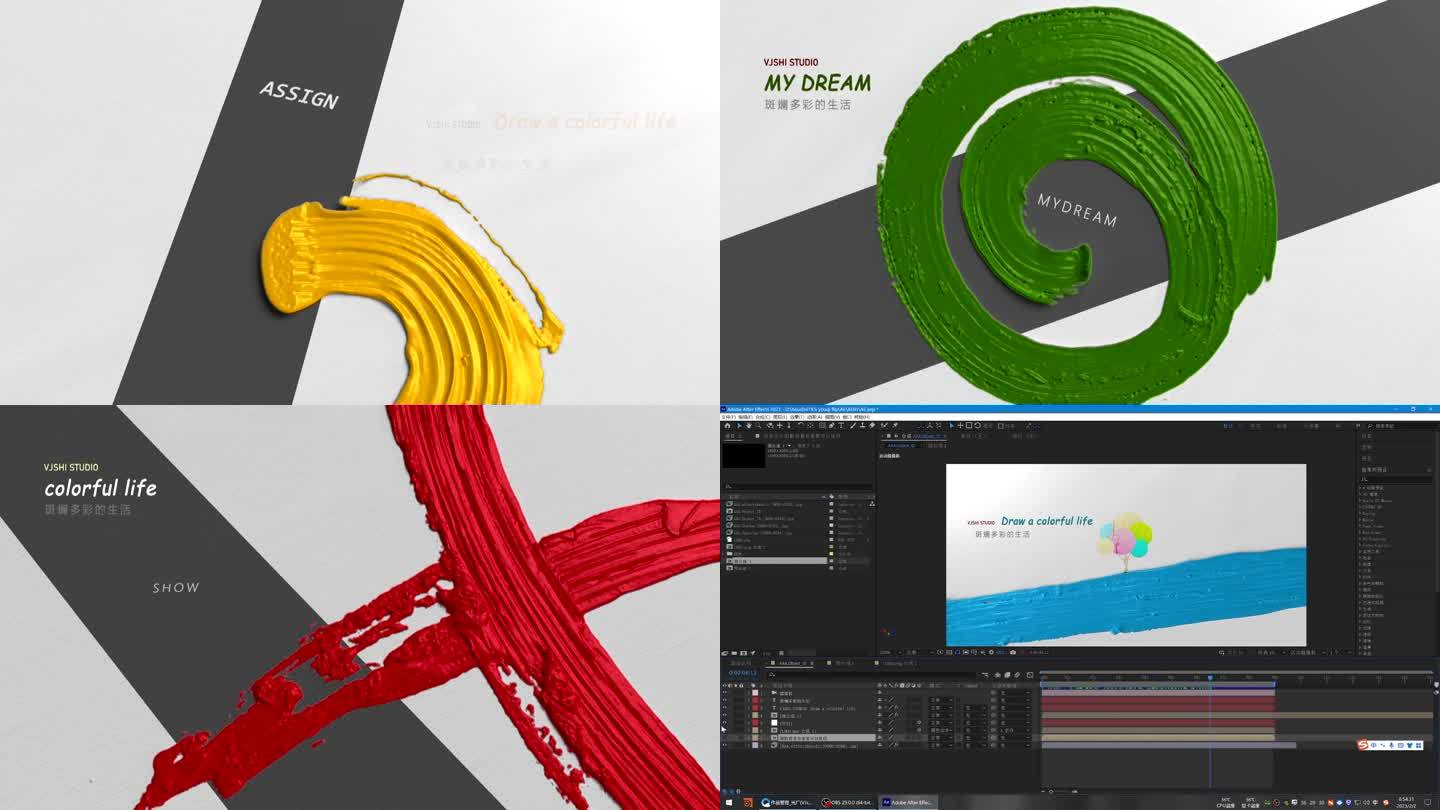Open the 效果 Effect menu
Screen dimensions: 1440x810
pyautogui.click(x=797, y=417)
